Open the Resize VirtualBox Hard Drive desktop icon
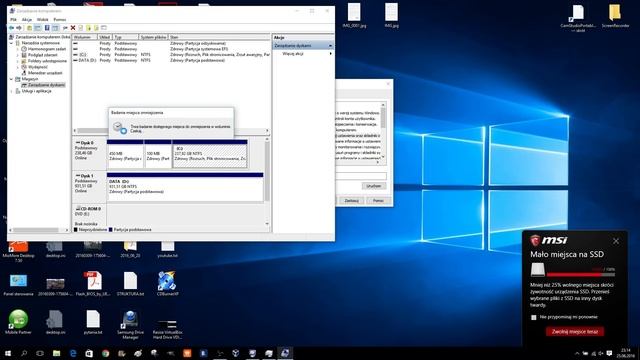 (x=167, y=328)
